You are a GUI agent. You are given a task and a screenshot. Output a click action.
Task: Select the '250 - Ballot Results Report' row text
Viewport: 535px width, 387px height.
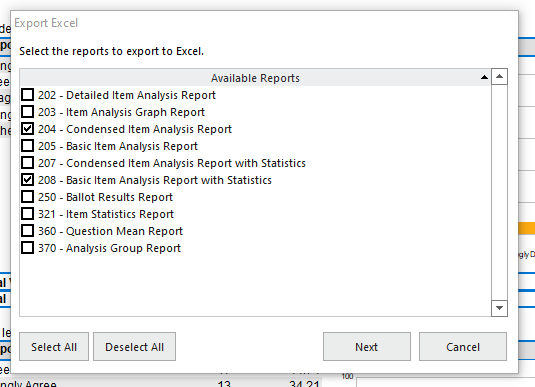(105, 197)
